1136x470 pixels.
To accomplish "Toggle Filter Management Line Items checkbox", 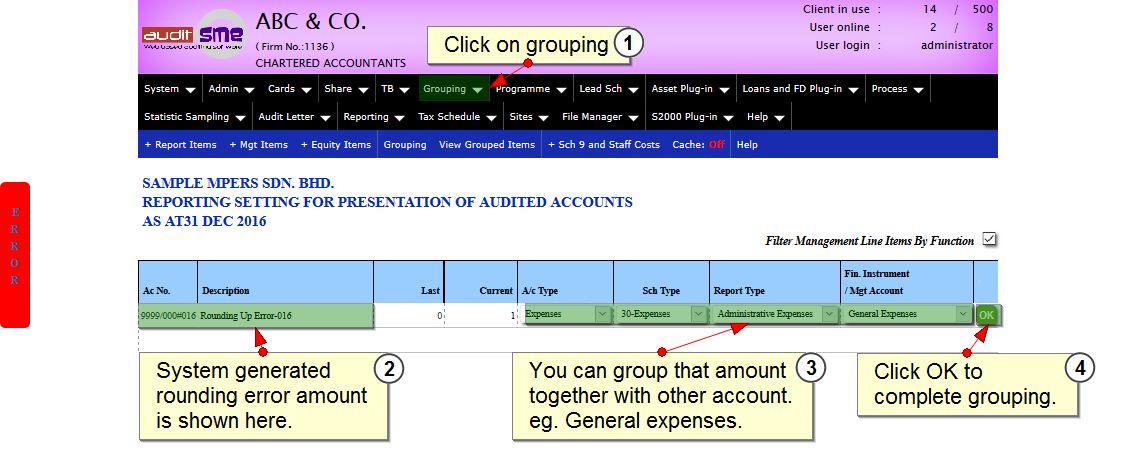I will pyautogui.click(x=989, y=239).
